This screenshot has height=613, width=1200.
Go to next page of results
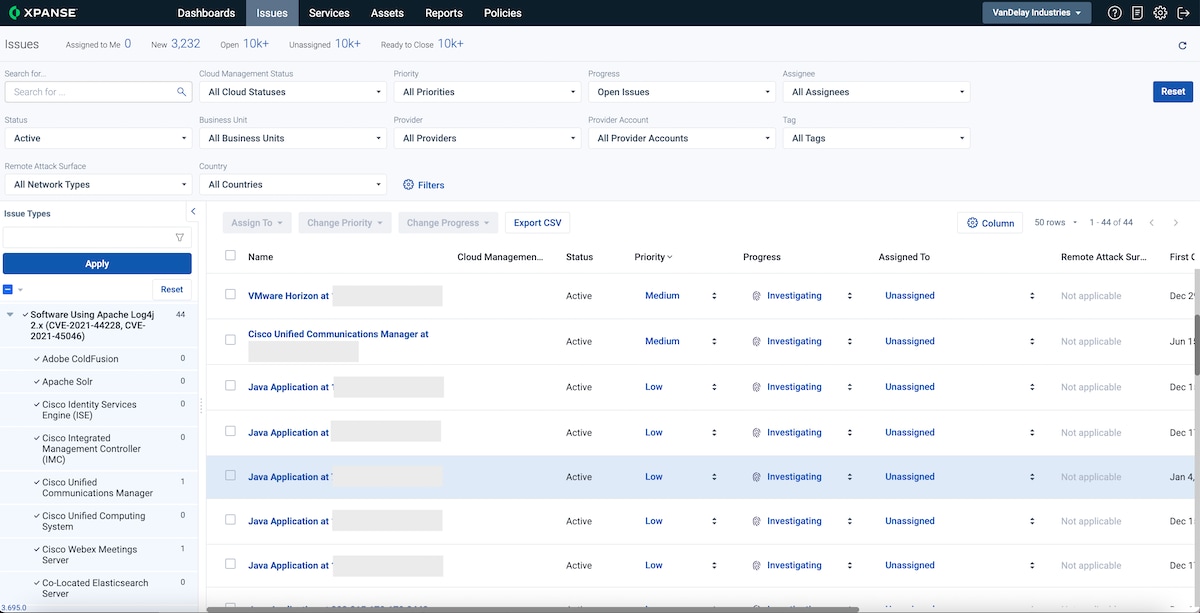coord(1176,223)
